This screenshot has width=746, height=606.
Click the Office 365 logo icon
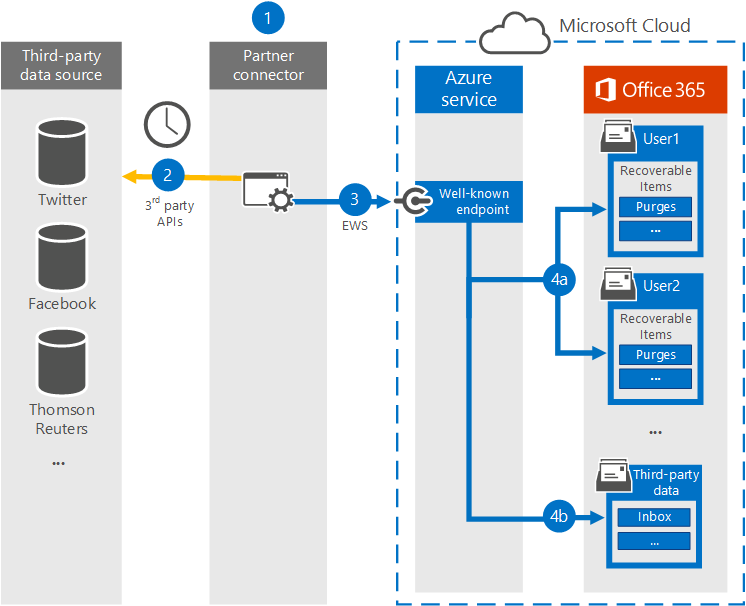(605, 90)
